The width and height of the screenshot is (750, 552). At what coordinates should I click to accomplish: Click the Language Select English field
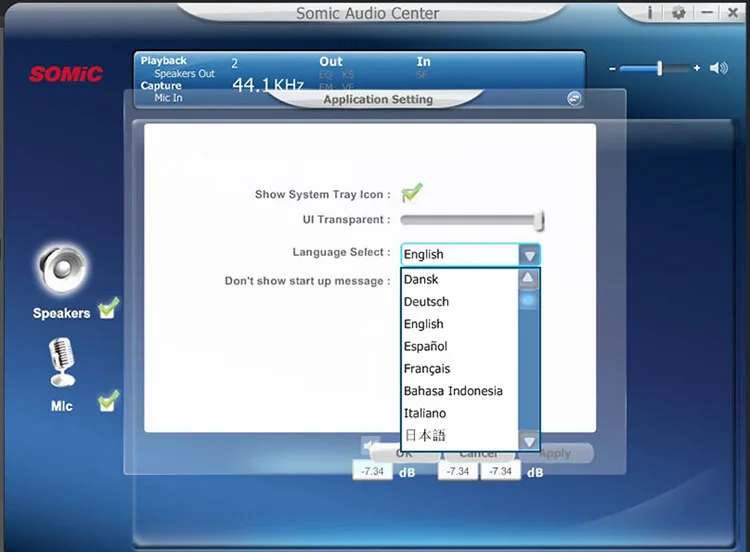click(x=460, y=254)
